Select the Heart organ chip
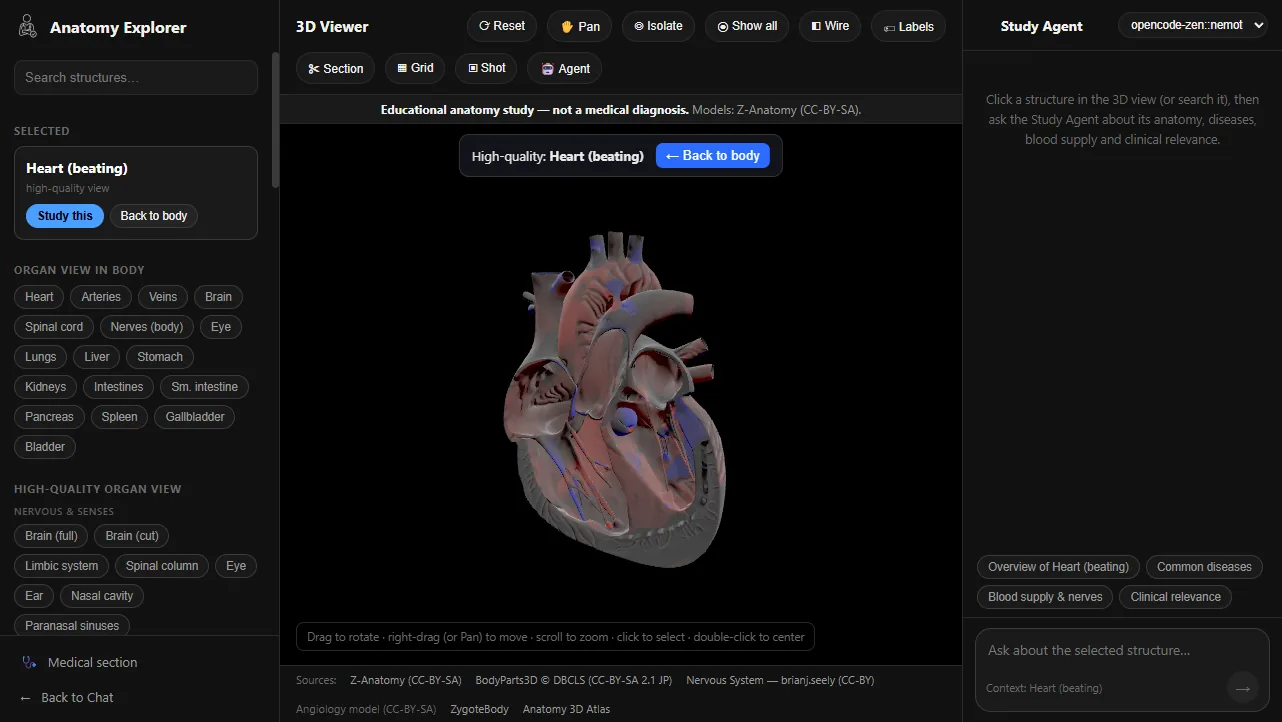The height and width of the screenshot is (722, 1282). click(x=39, y=297)
